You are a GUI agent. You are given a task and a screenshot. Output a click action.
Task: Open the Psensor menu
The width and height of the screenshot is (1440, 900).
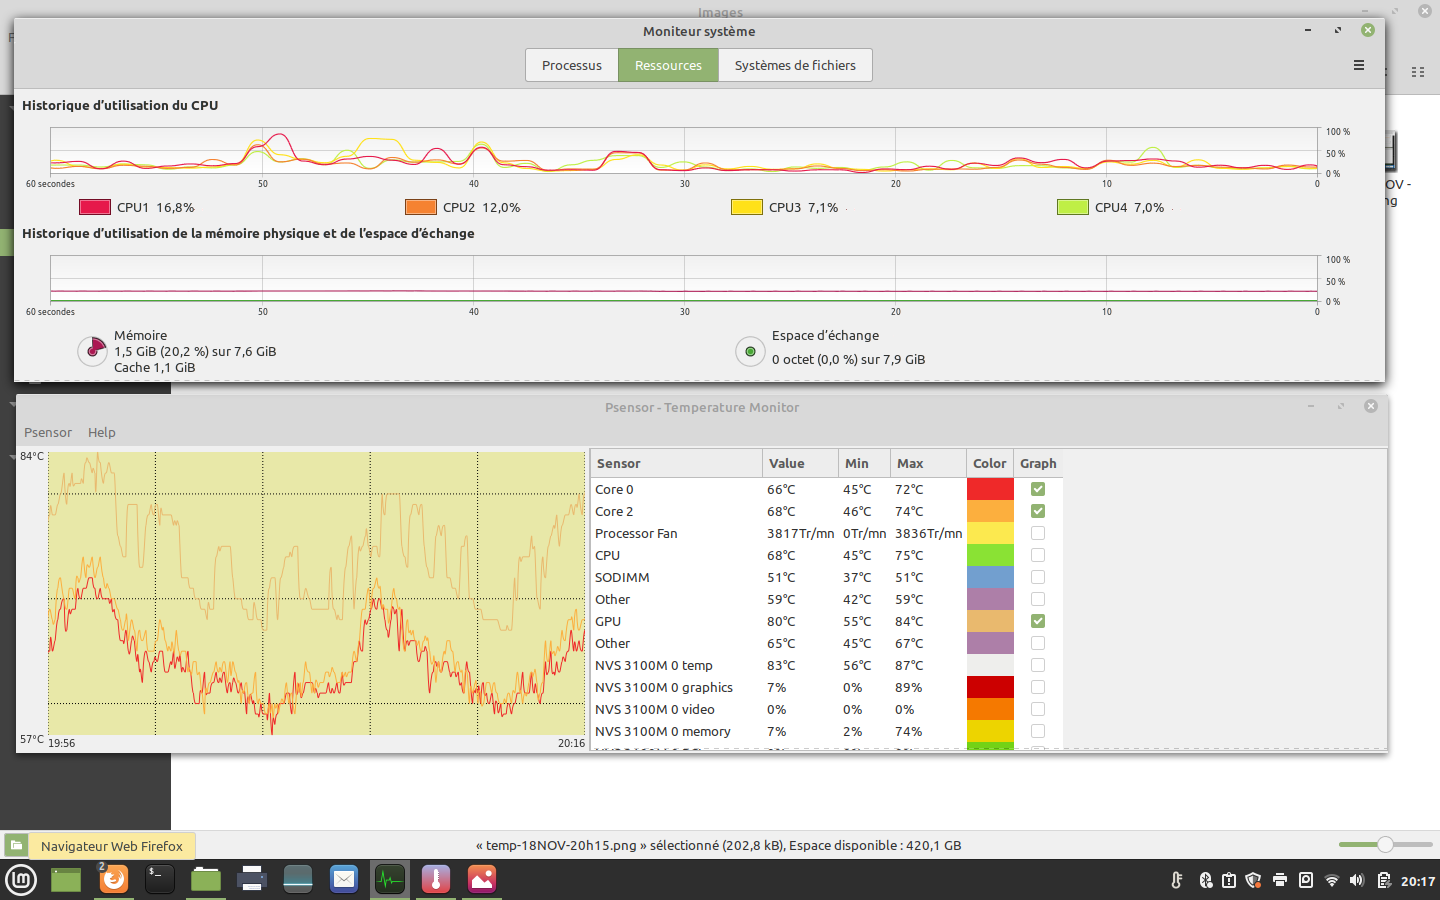(48, 432)
